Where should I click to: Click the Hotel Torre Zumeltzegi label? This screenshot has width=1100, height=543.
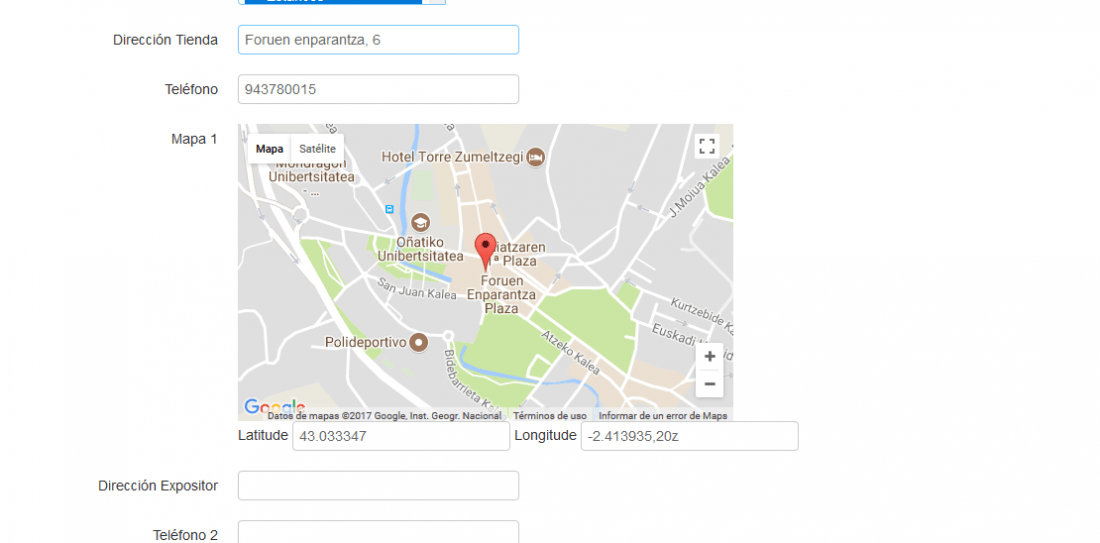pos(452,158)
